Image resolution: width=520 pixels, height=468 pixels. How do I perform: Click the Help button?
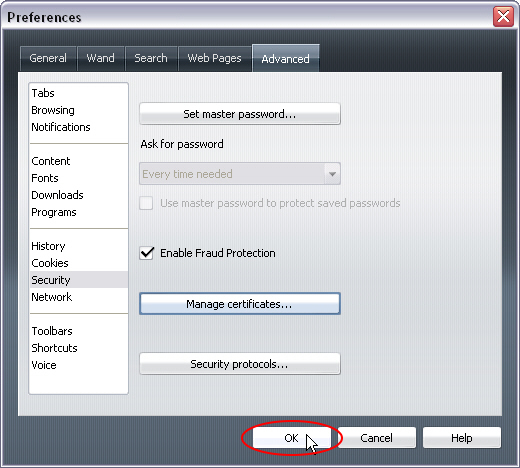(x=462, y=438)
